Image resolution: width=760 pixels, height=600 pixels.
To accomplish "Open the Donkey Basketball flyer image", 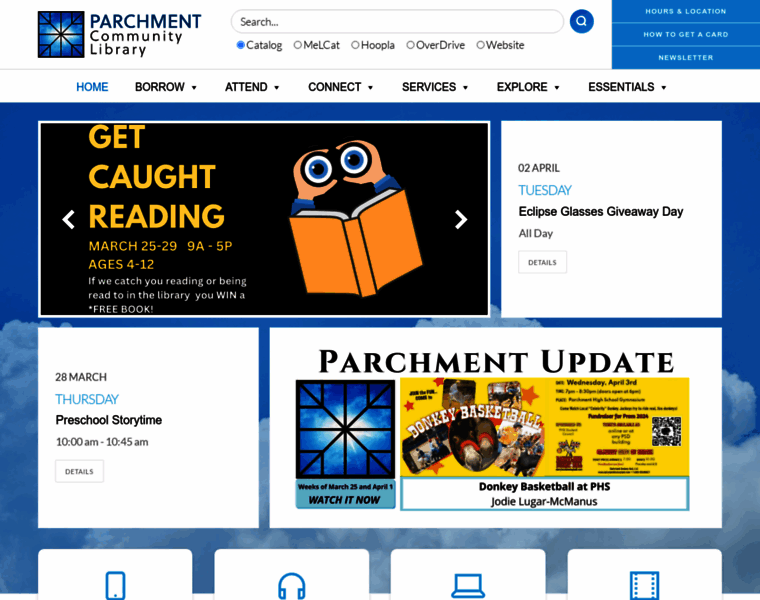I will [544, 426].
